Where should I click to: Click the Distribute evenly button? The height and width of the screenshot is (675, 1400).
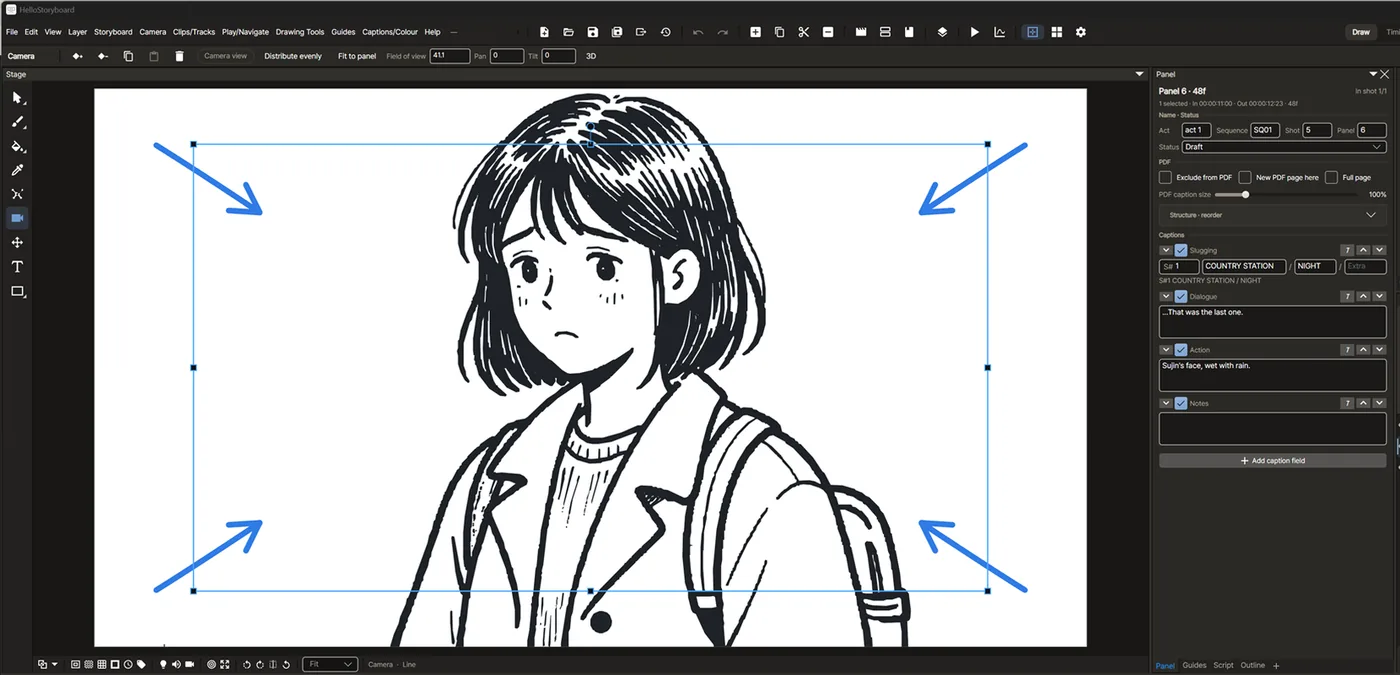click(293, 56)
